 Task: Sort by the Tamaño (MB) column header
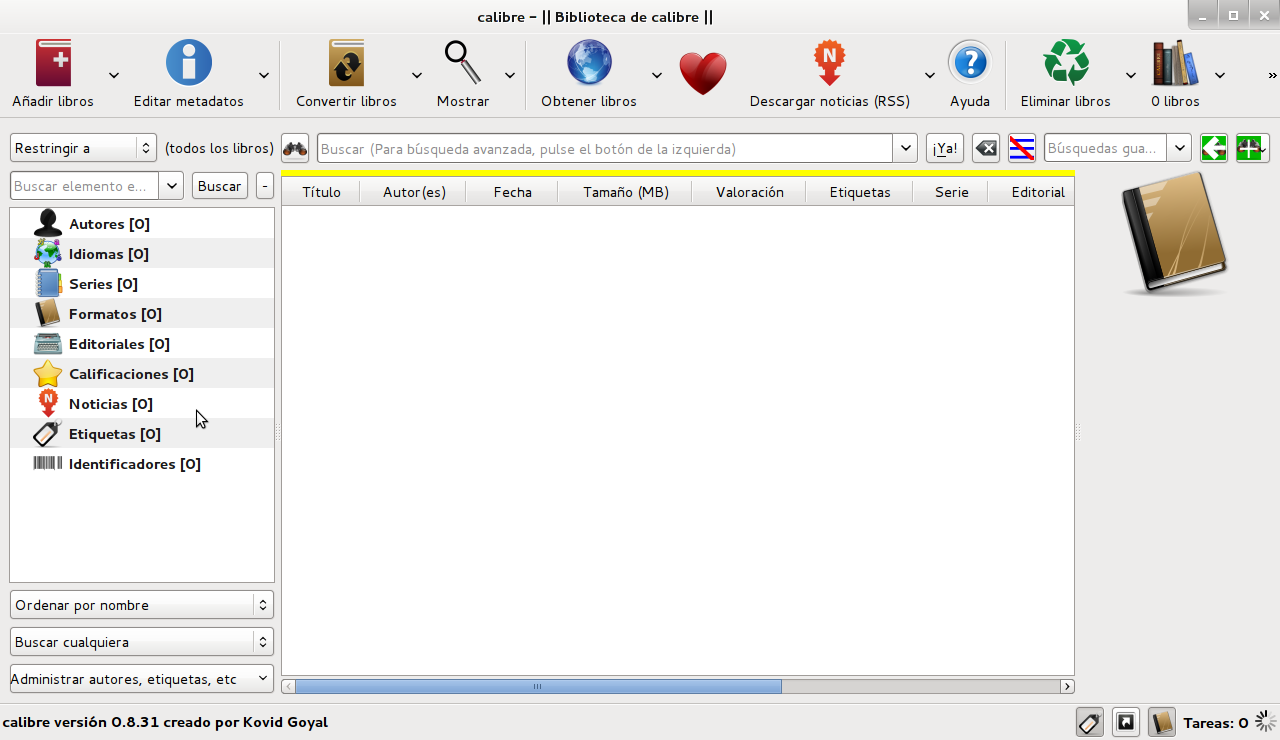626,192
